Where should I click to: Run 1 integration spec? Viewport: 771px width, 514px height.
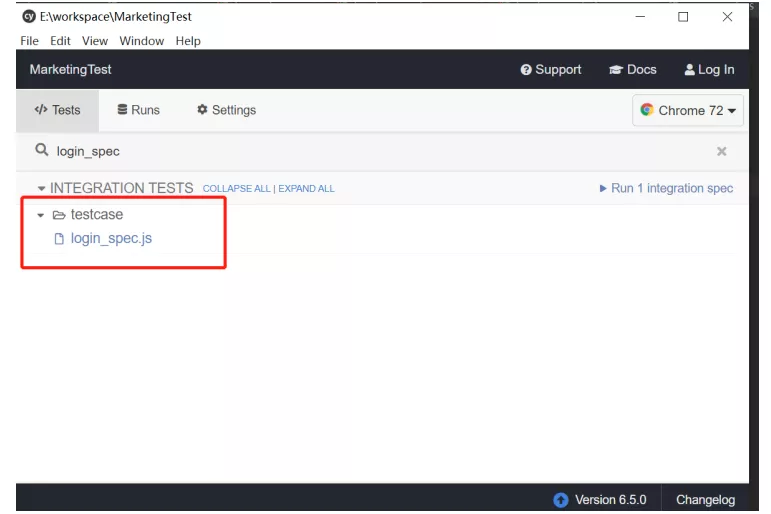point(666,188)
